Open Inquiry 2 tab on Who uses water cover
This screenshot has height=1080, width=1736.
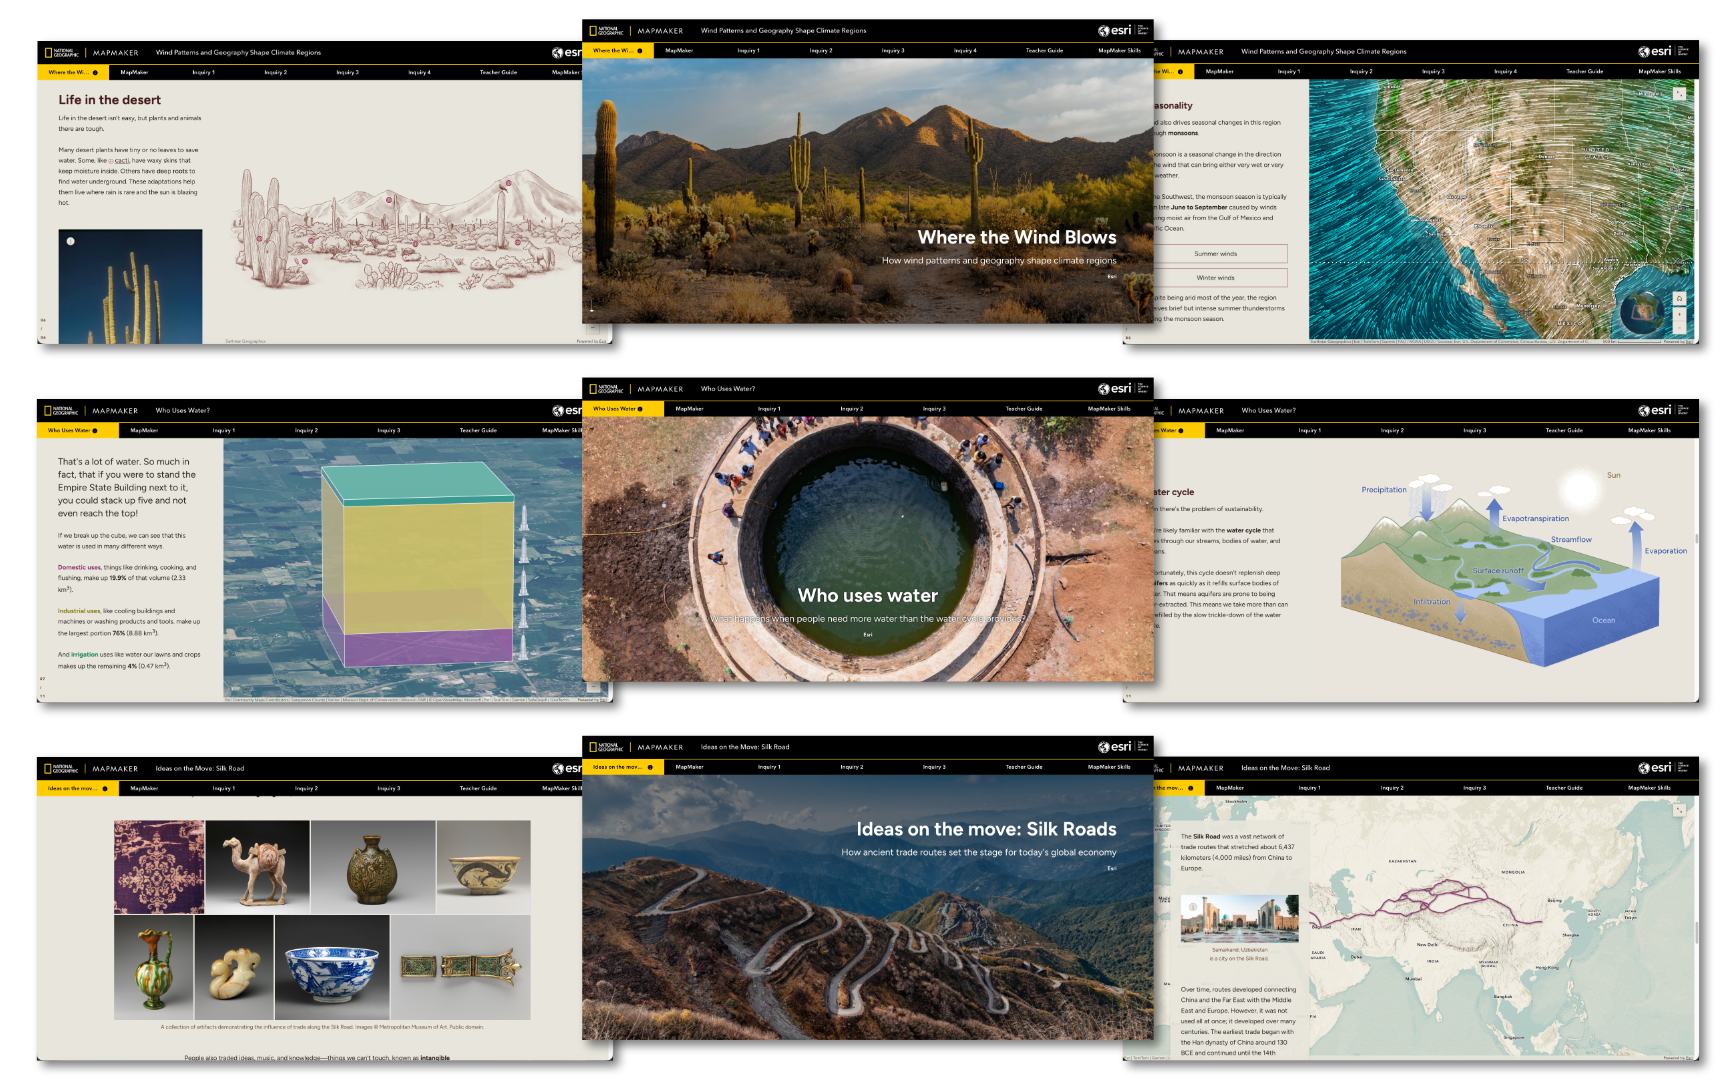coord(851,408)
